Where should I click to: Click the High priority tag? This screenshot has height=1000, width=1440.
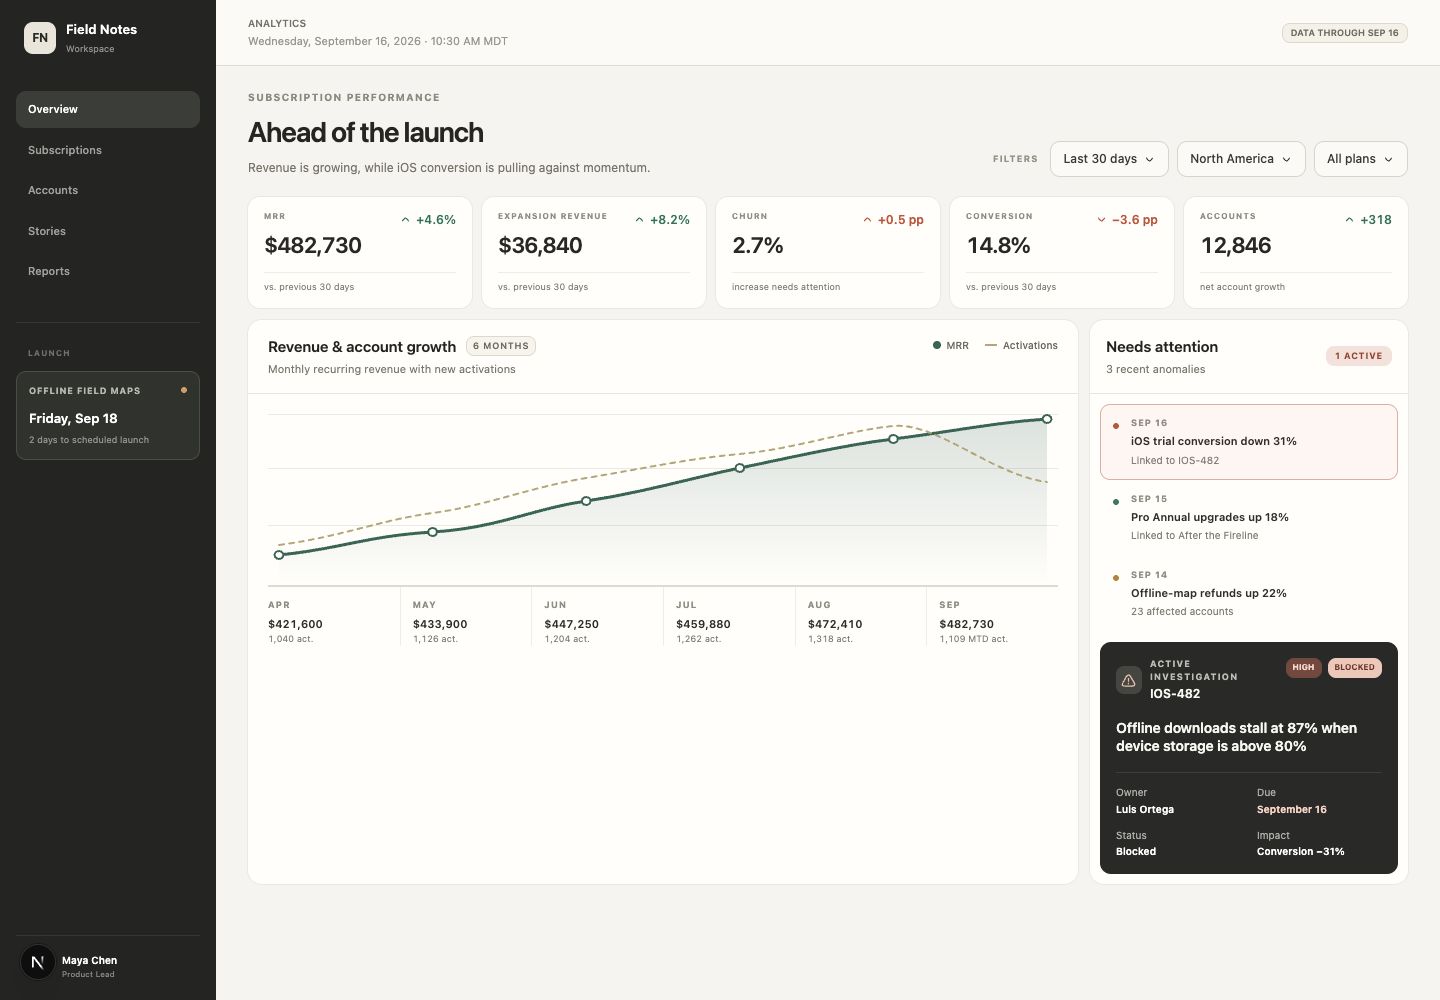coord(1303,668)
